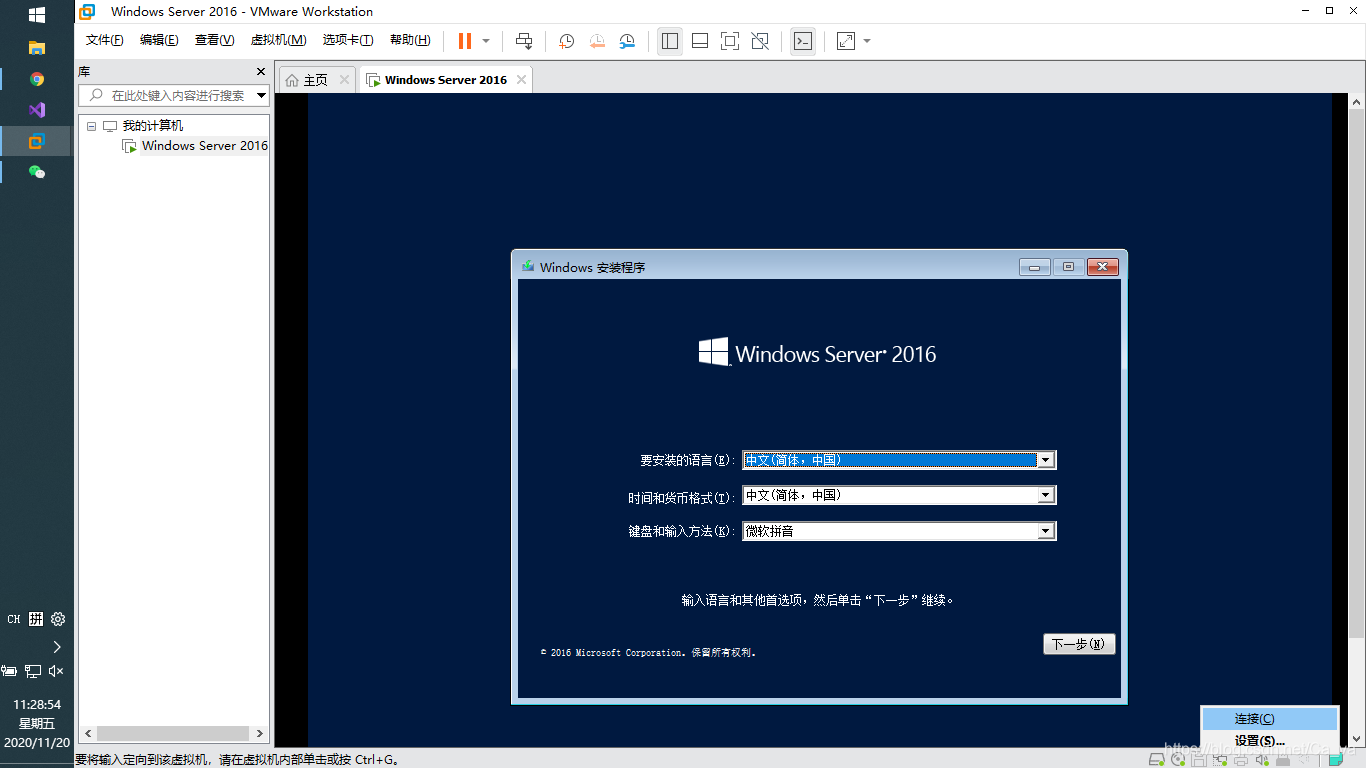The image size is (1366, 768).
Task: Close the 主页 tab
Action: coord(345,79)
